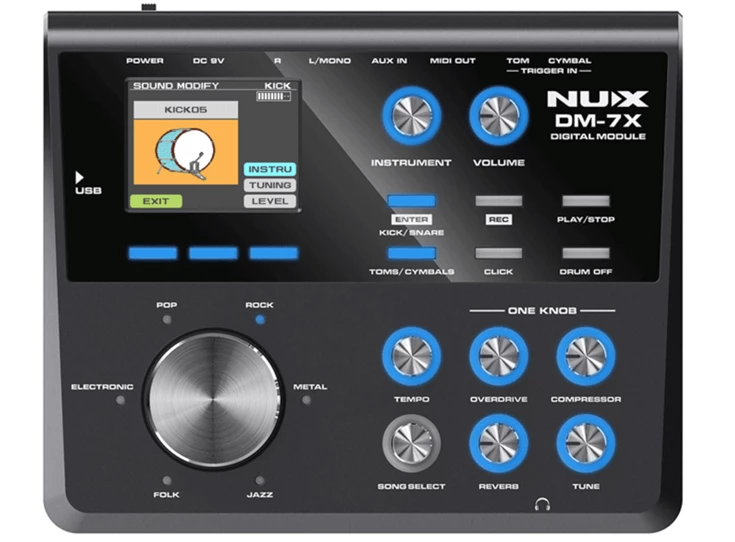Click the TRIGGER IN label

coord(549,71)
